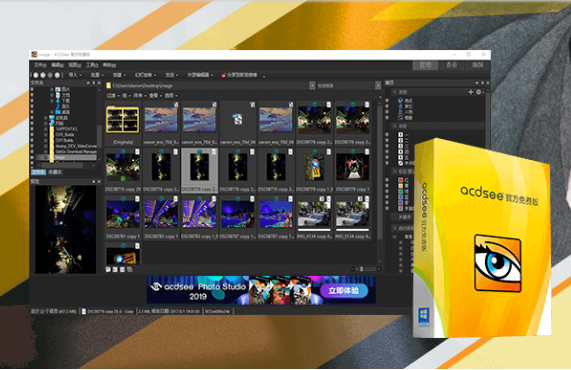
Task: Open the 导入 import dropdown
Action: tap(75, 75)
